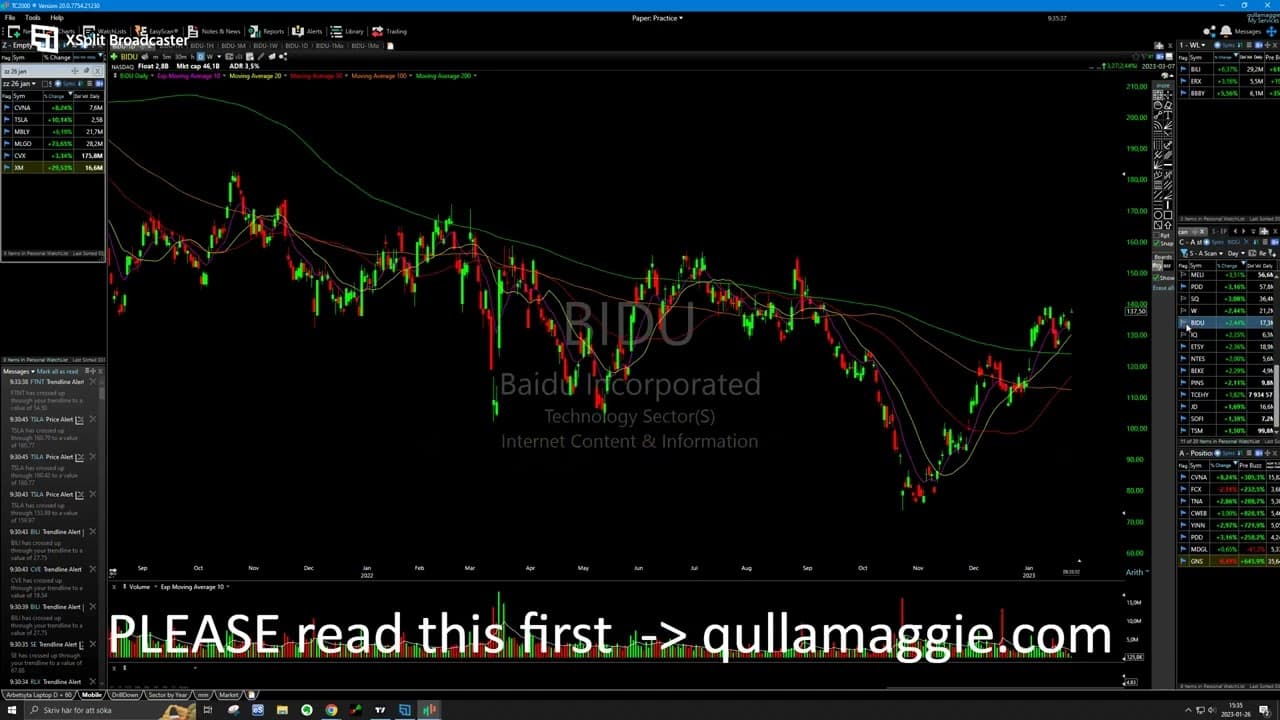
Task: Click the share icon beside Messages bell
Action: 1212,31
